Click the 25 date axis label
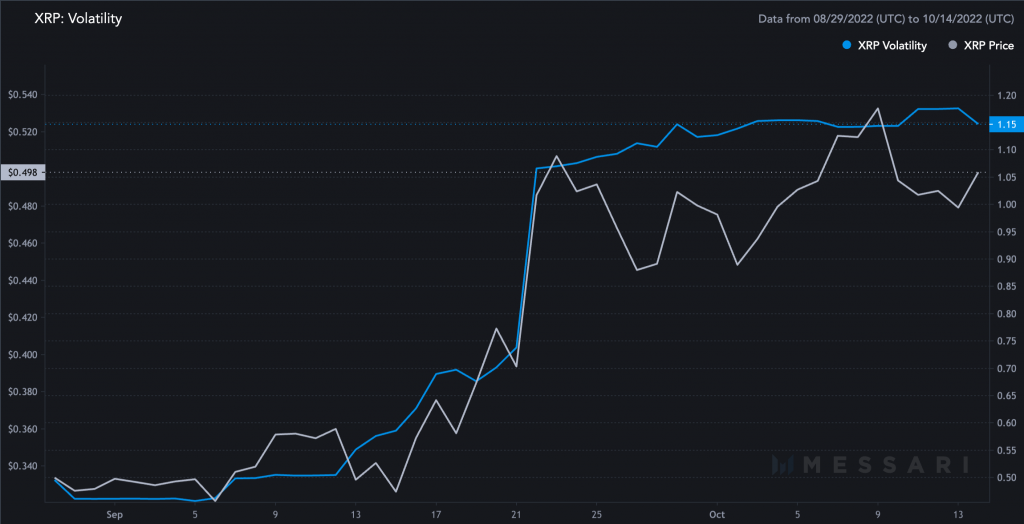This screenshot has width=1024, height=524. click(597, 514)
